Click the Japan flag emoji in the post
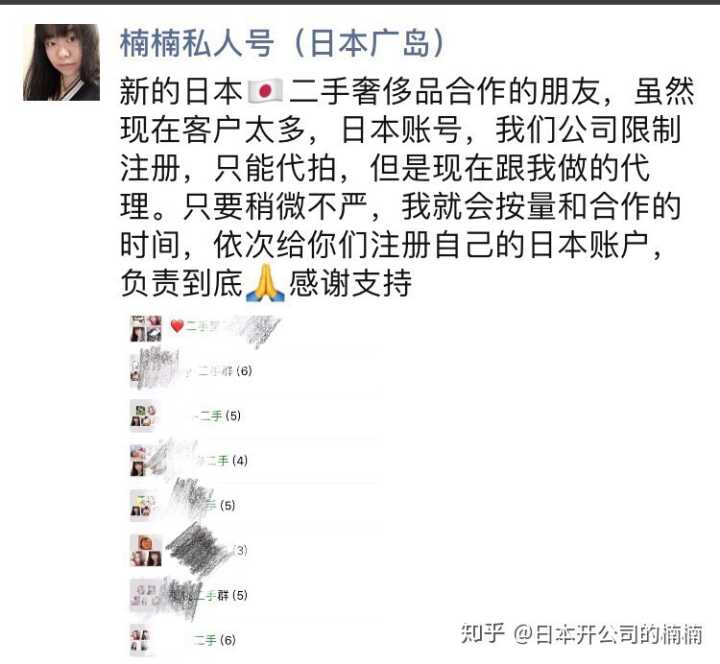Viewport: 720px width, 664px height. (x=265, y=90)
